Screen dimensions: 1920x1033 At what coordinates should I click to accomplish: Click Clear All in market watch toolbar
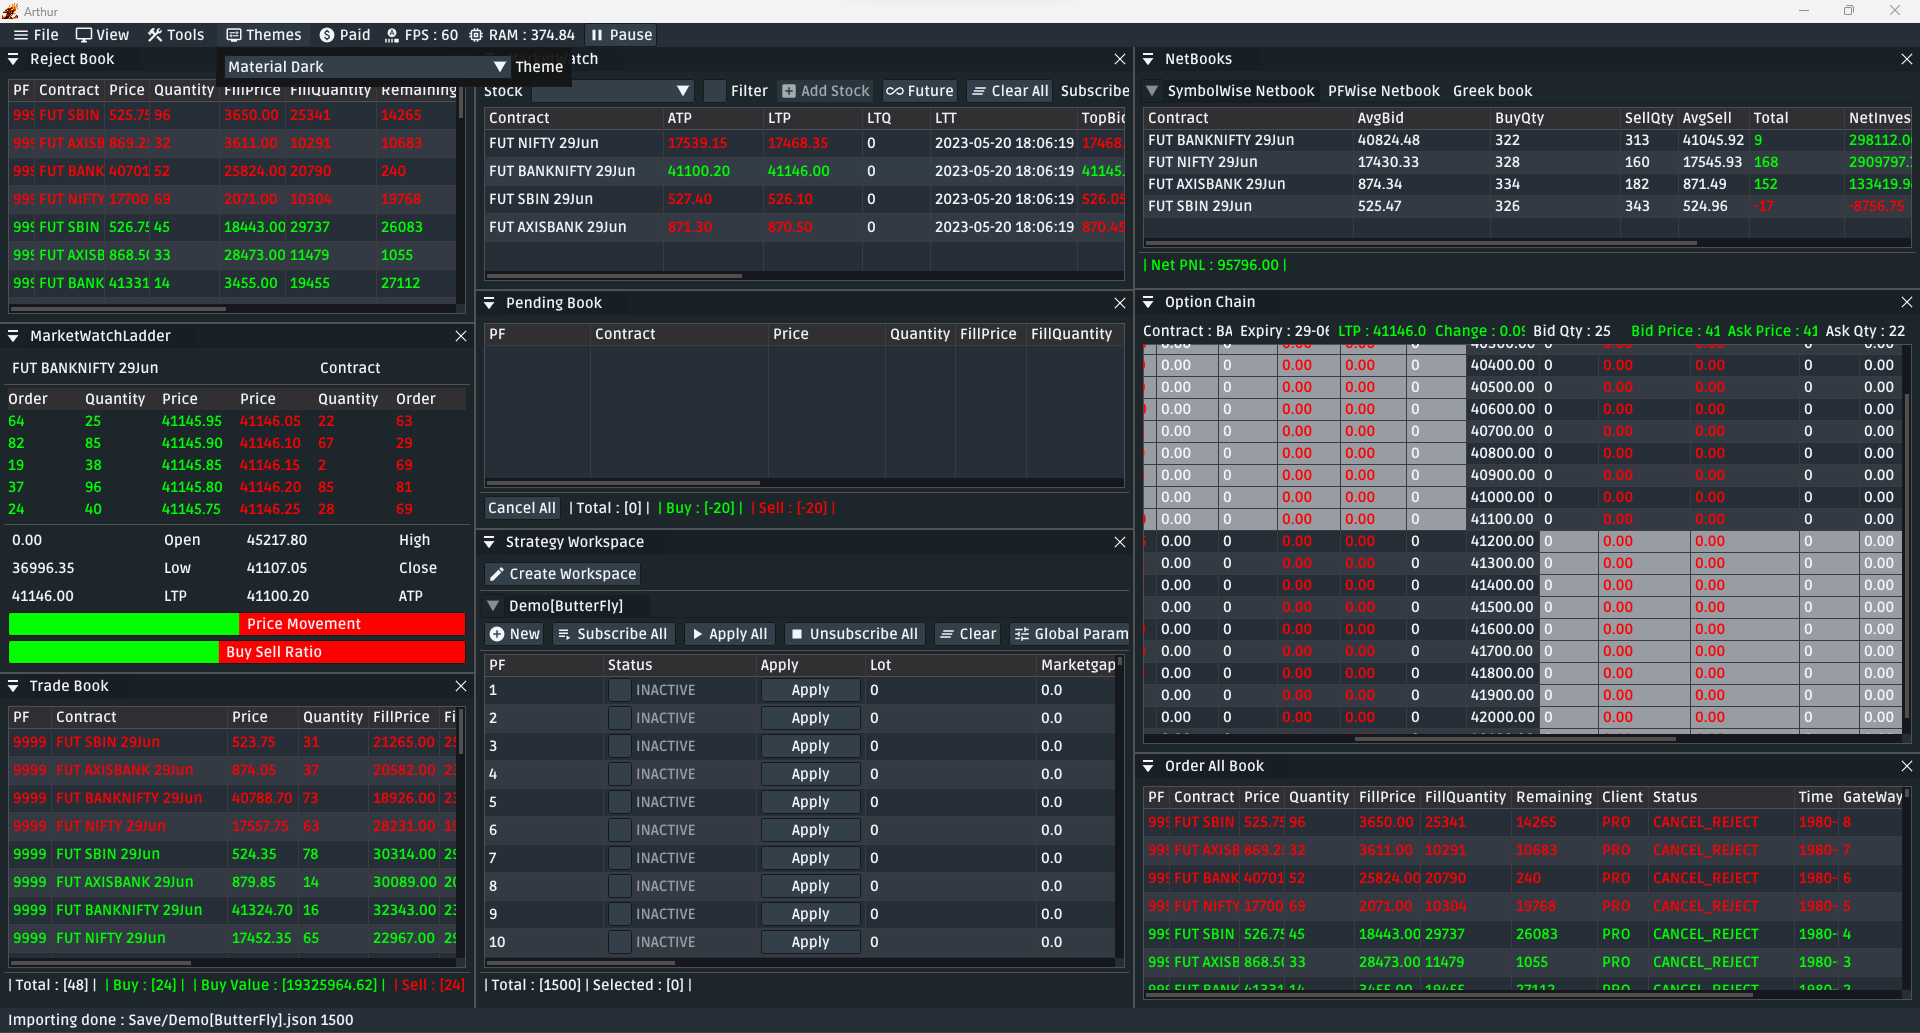click(1009, 91)
